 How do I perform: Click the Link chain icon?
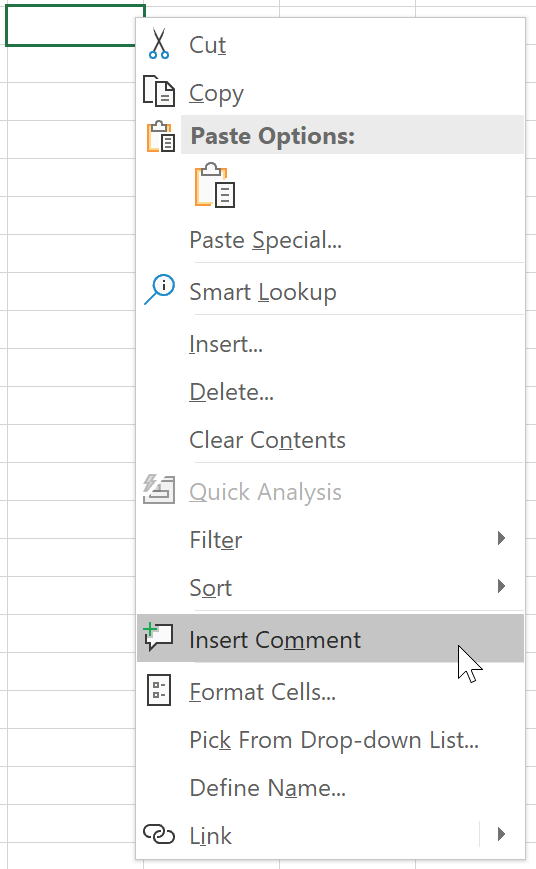[x=159, y=834]
